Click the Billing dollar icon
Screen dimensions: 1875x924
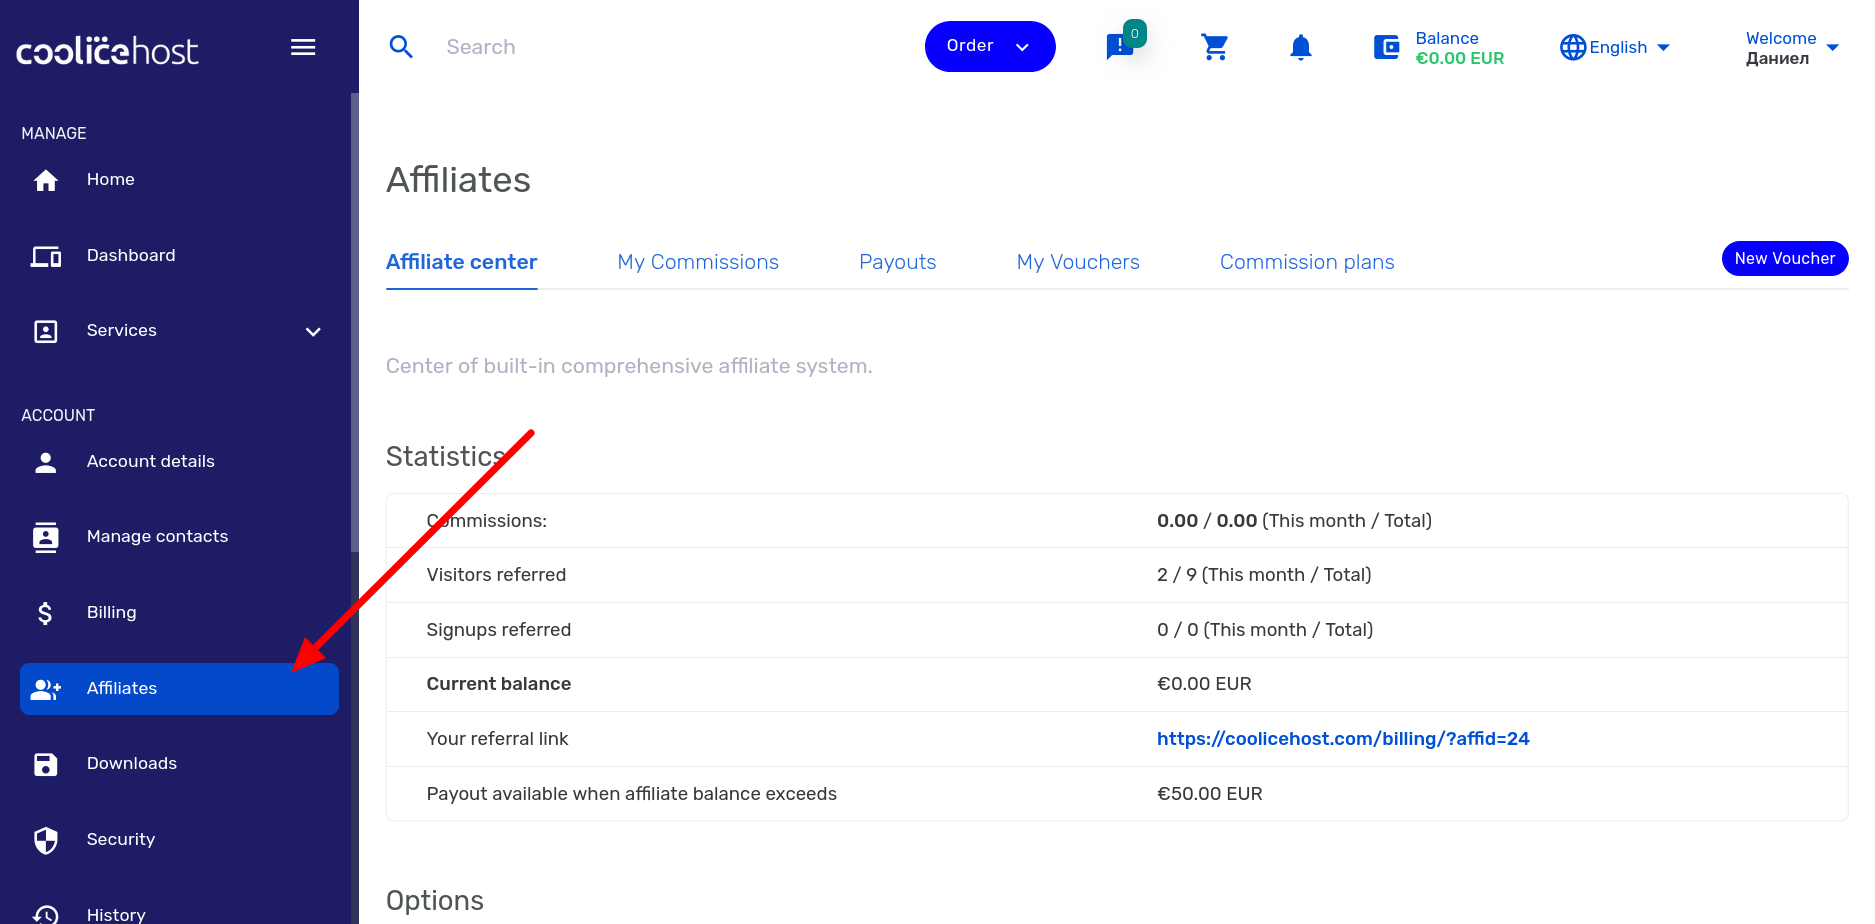pos(45,613)
